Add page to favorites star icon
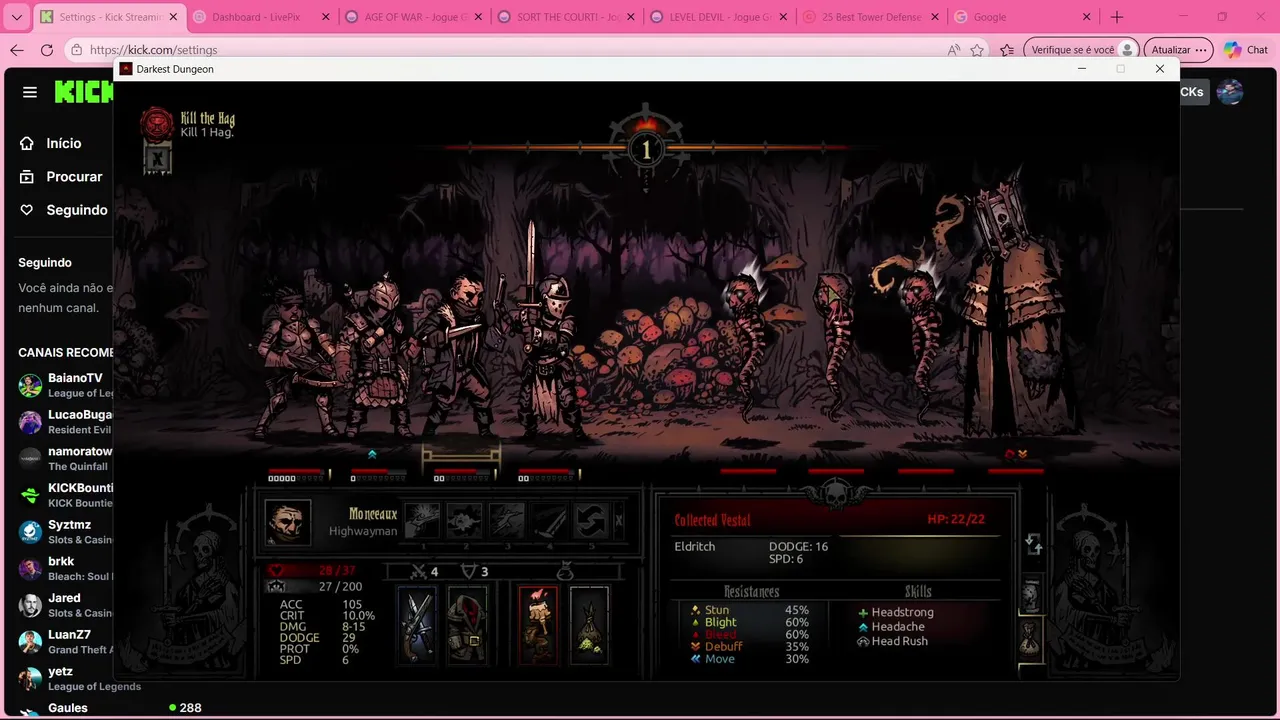The width and height of the screenshot is (1280, 720). click(977, 50)
